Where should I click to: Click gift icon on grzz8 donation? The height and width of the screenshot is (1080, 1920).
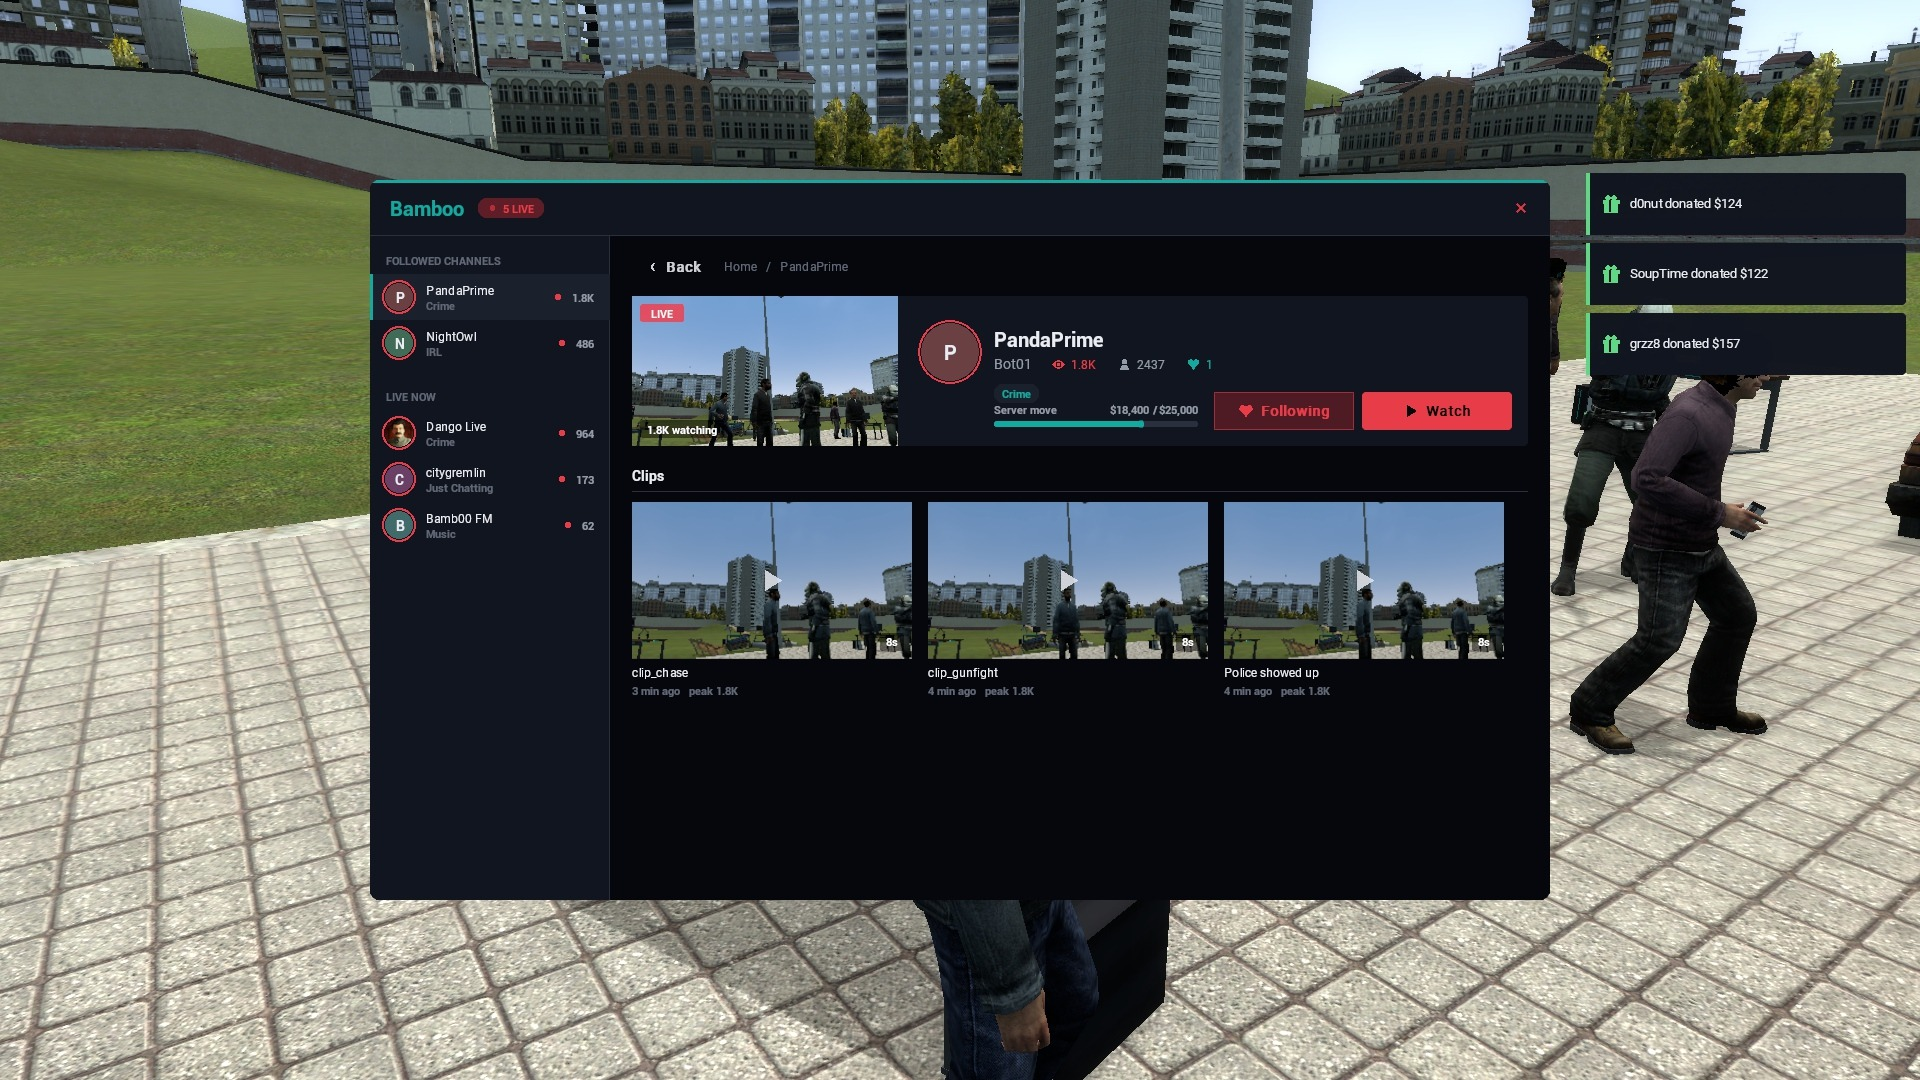tap(1611, 344)
